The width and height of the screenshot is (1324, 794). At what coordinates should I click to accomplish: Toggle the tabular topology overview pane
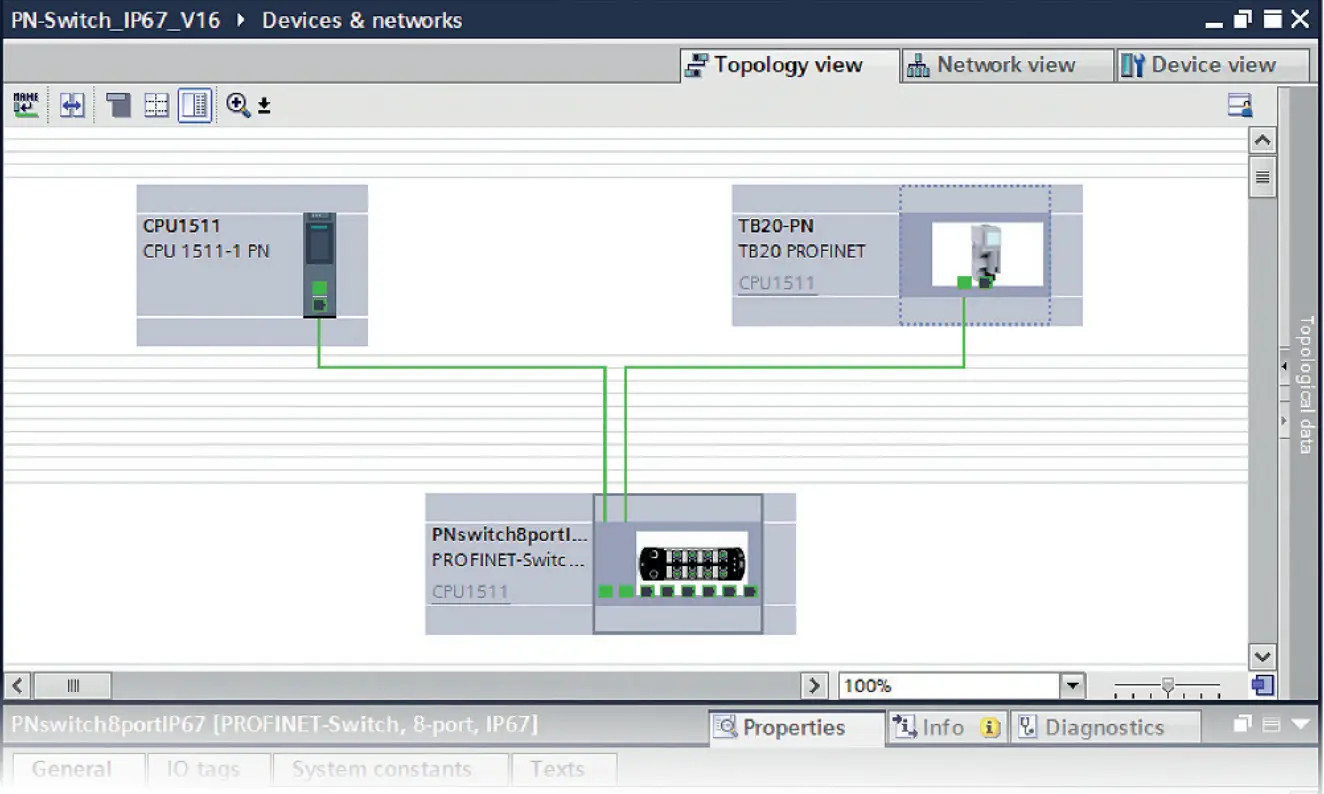point(194,105)
